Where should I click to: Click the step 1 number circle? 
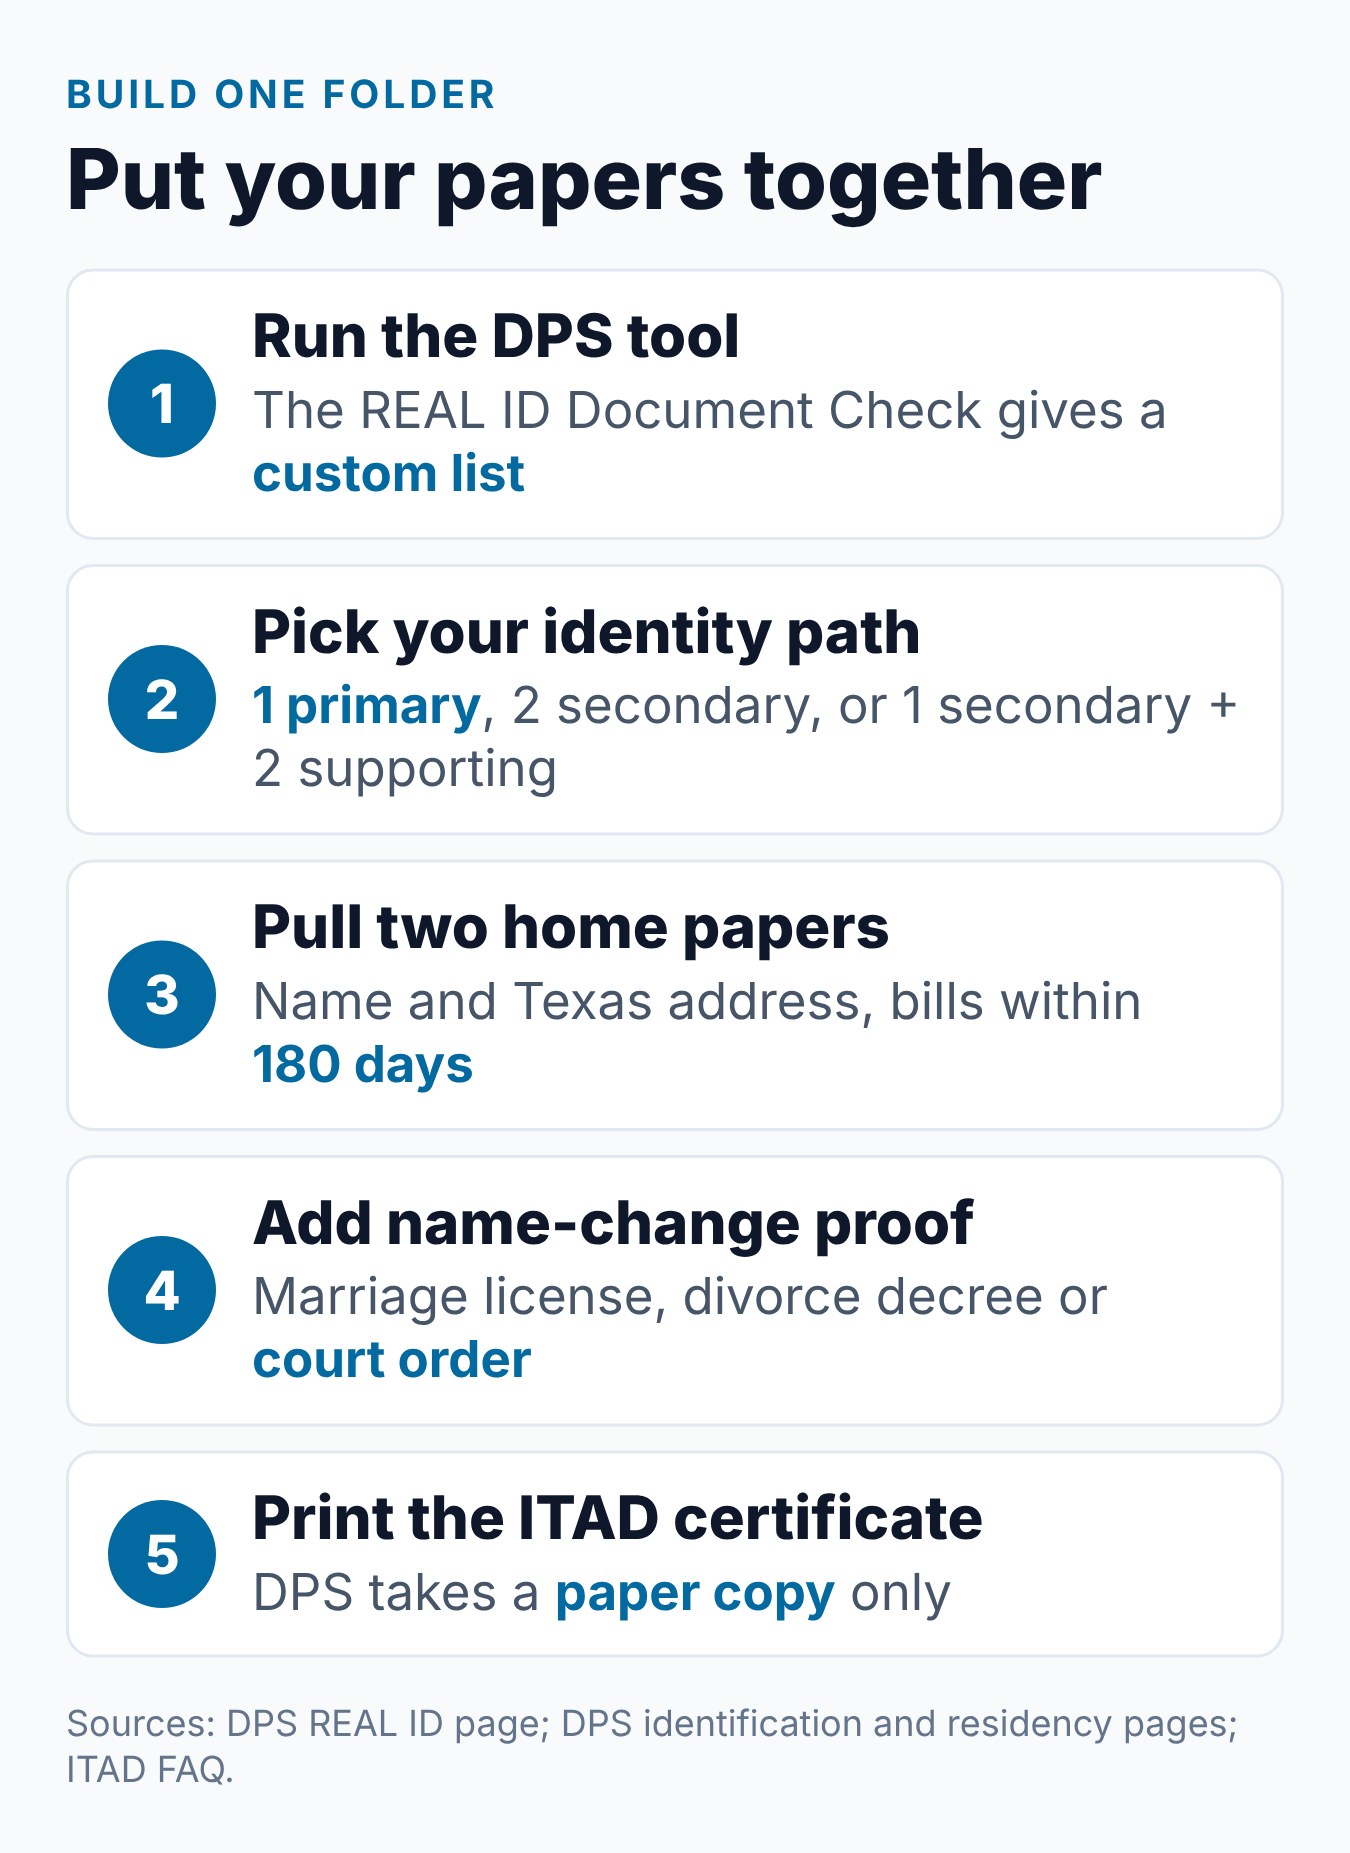click(162, 404)
